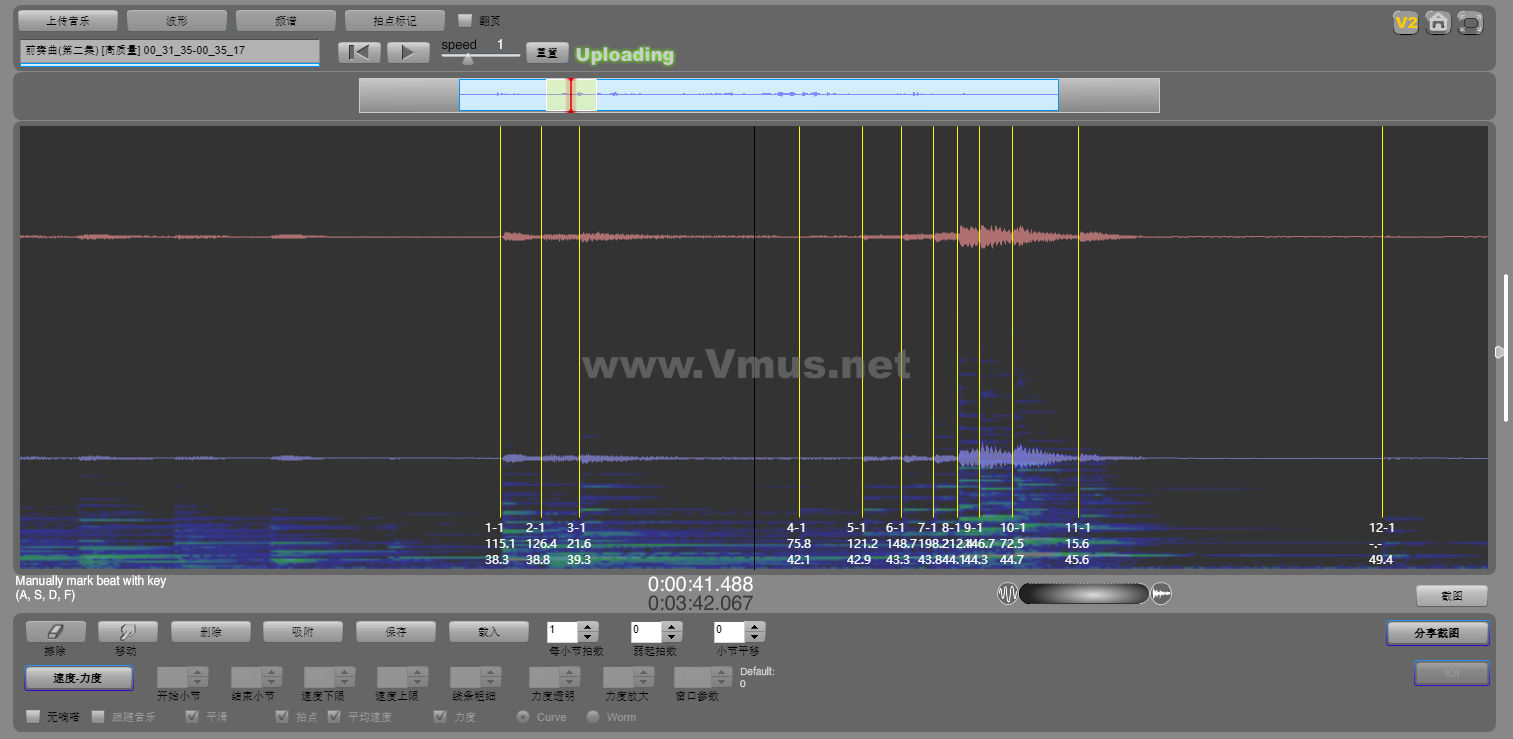Open the home icon button

click(1438, 23)
